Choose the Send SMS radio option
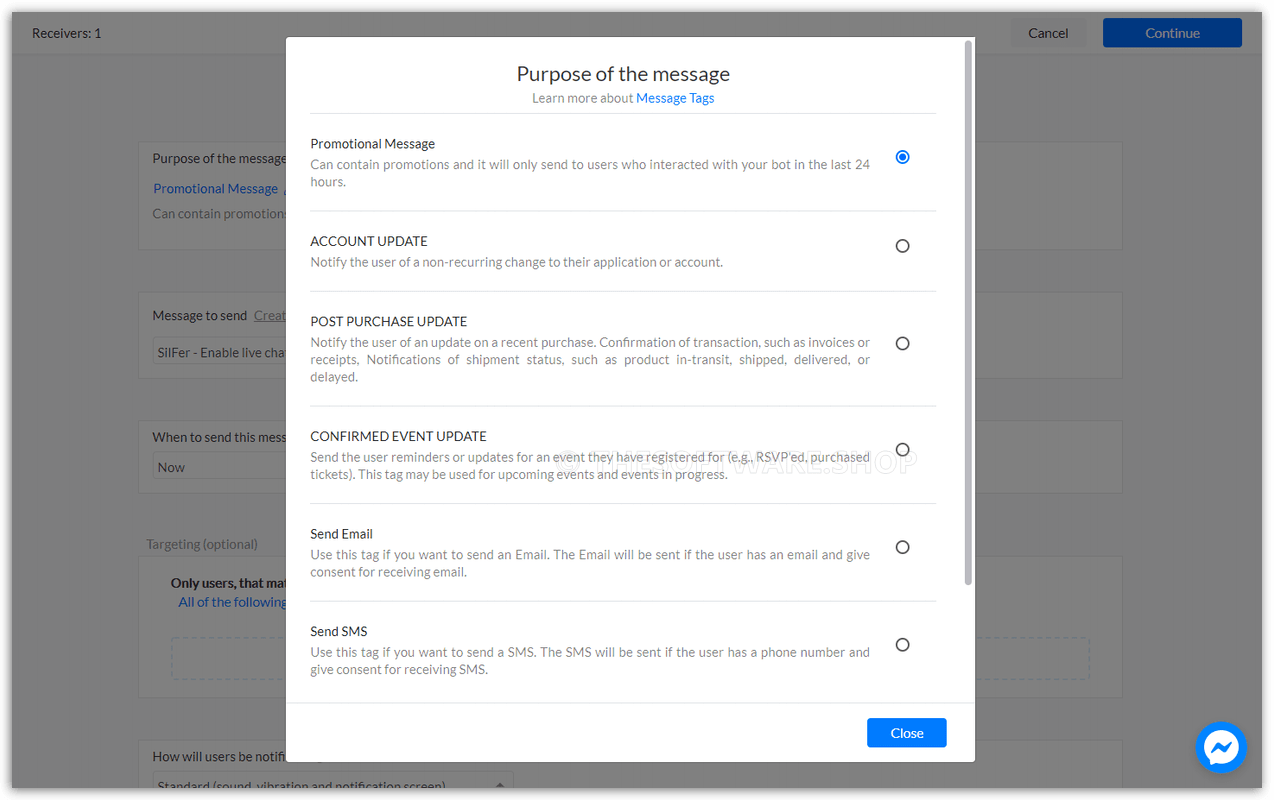 point(902,645)
